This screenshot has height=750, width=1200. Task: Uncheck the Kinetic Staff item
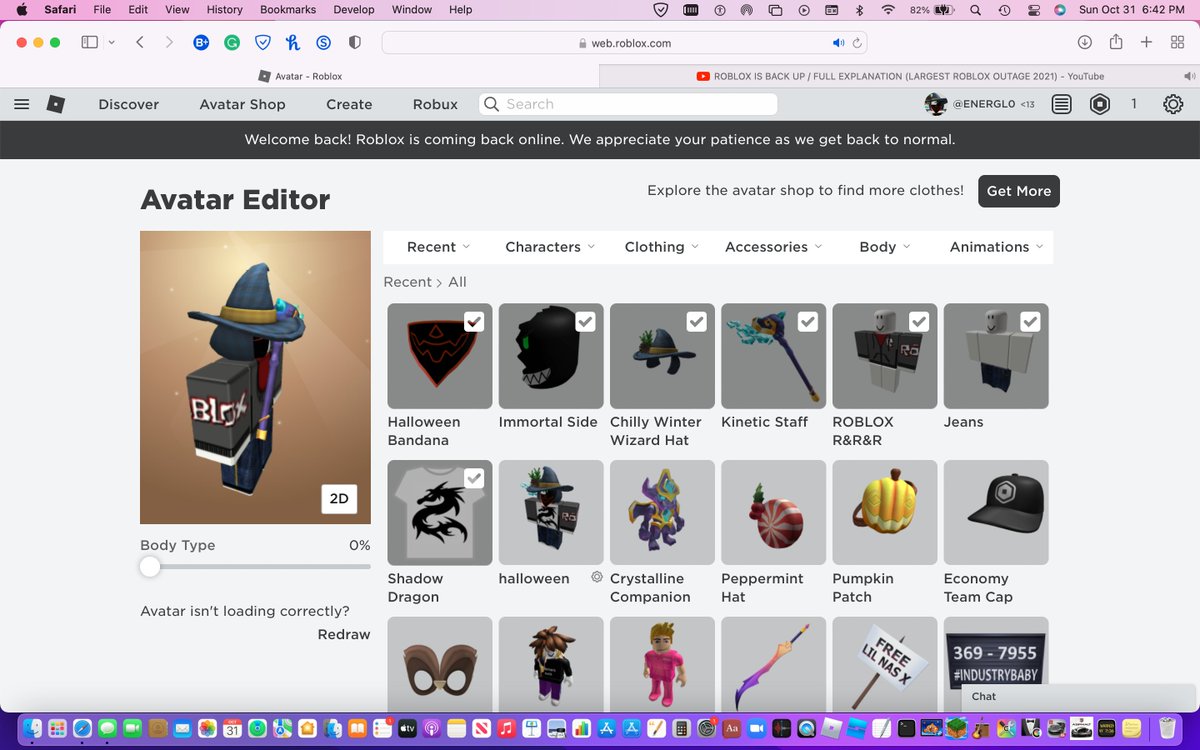coord(807,322)
